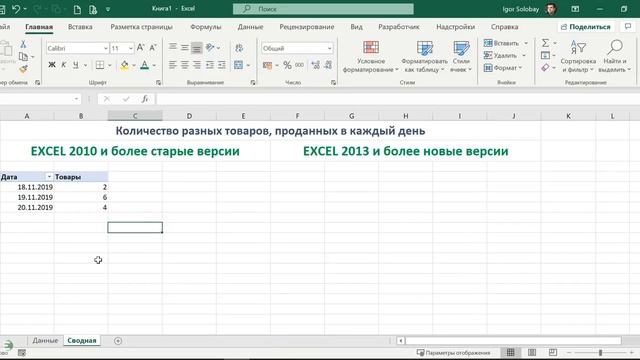Click the Fill Color bucket icon

click(124, 65)
